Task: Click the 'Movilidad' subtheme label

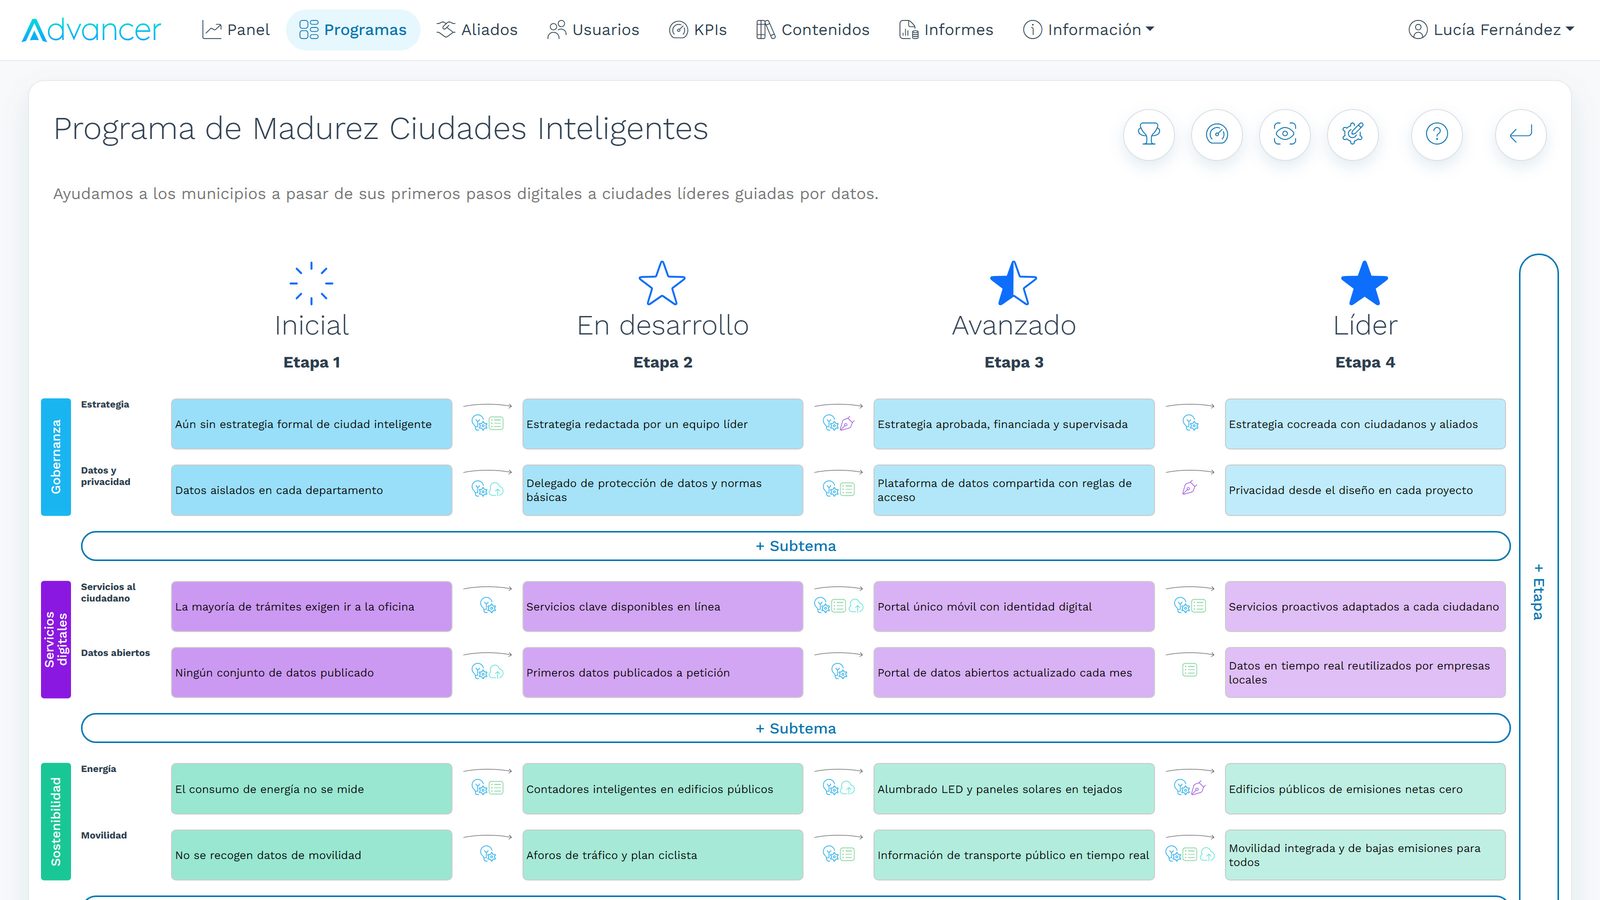Action: click(x=104, y=835)
